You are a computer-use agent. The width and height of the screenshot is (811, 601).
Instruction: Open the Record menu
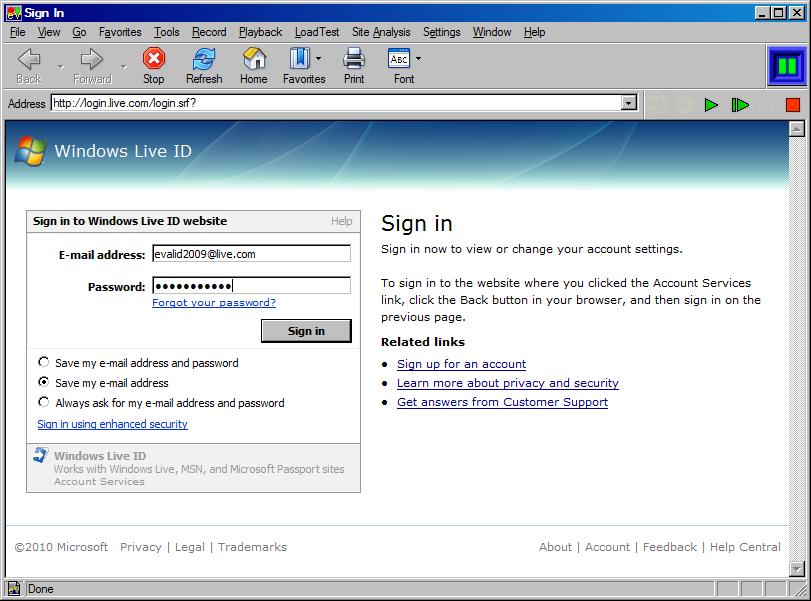[209, 32]
